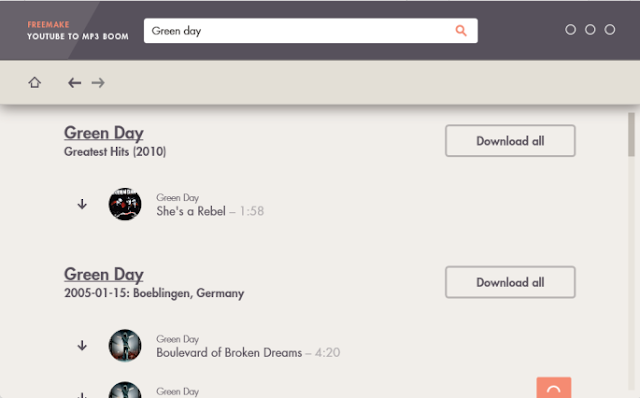Open Green Day link above Boeblingen concert
Screen dimensions: 640x398
104,274
